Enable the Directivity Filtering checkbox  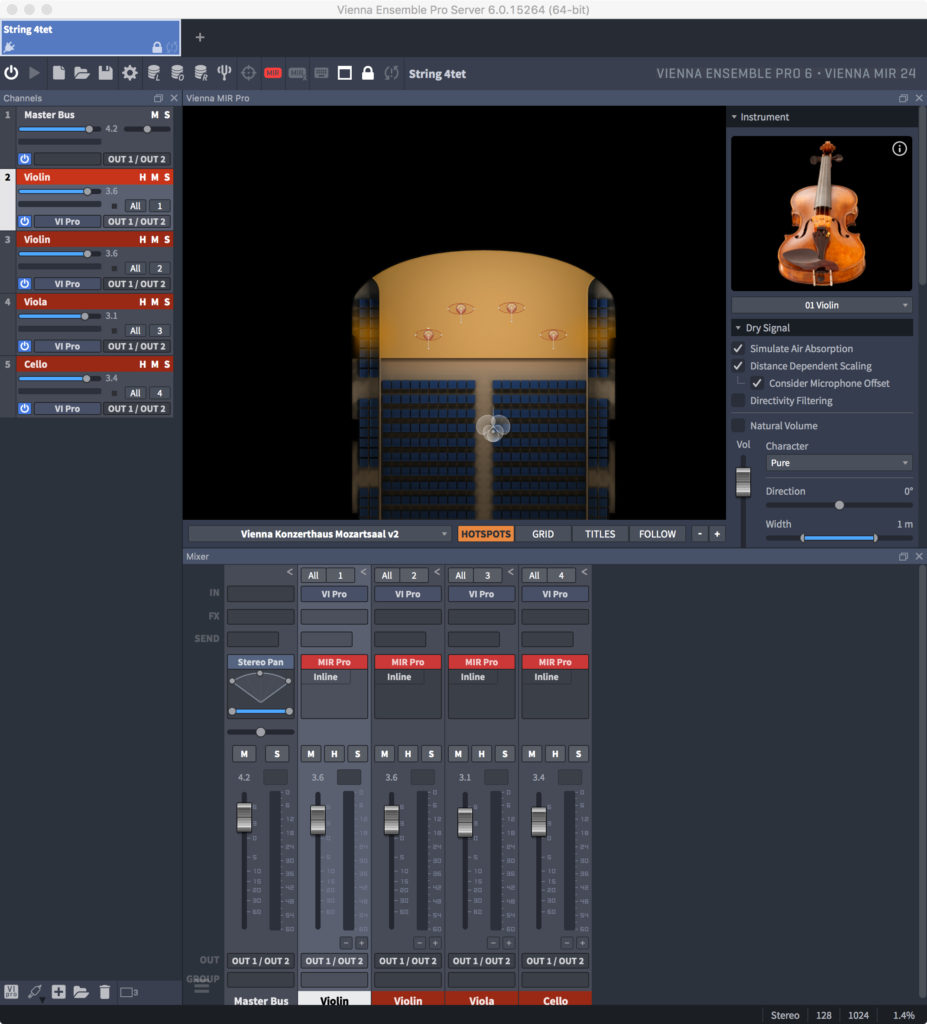(738, 401)
